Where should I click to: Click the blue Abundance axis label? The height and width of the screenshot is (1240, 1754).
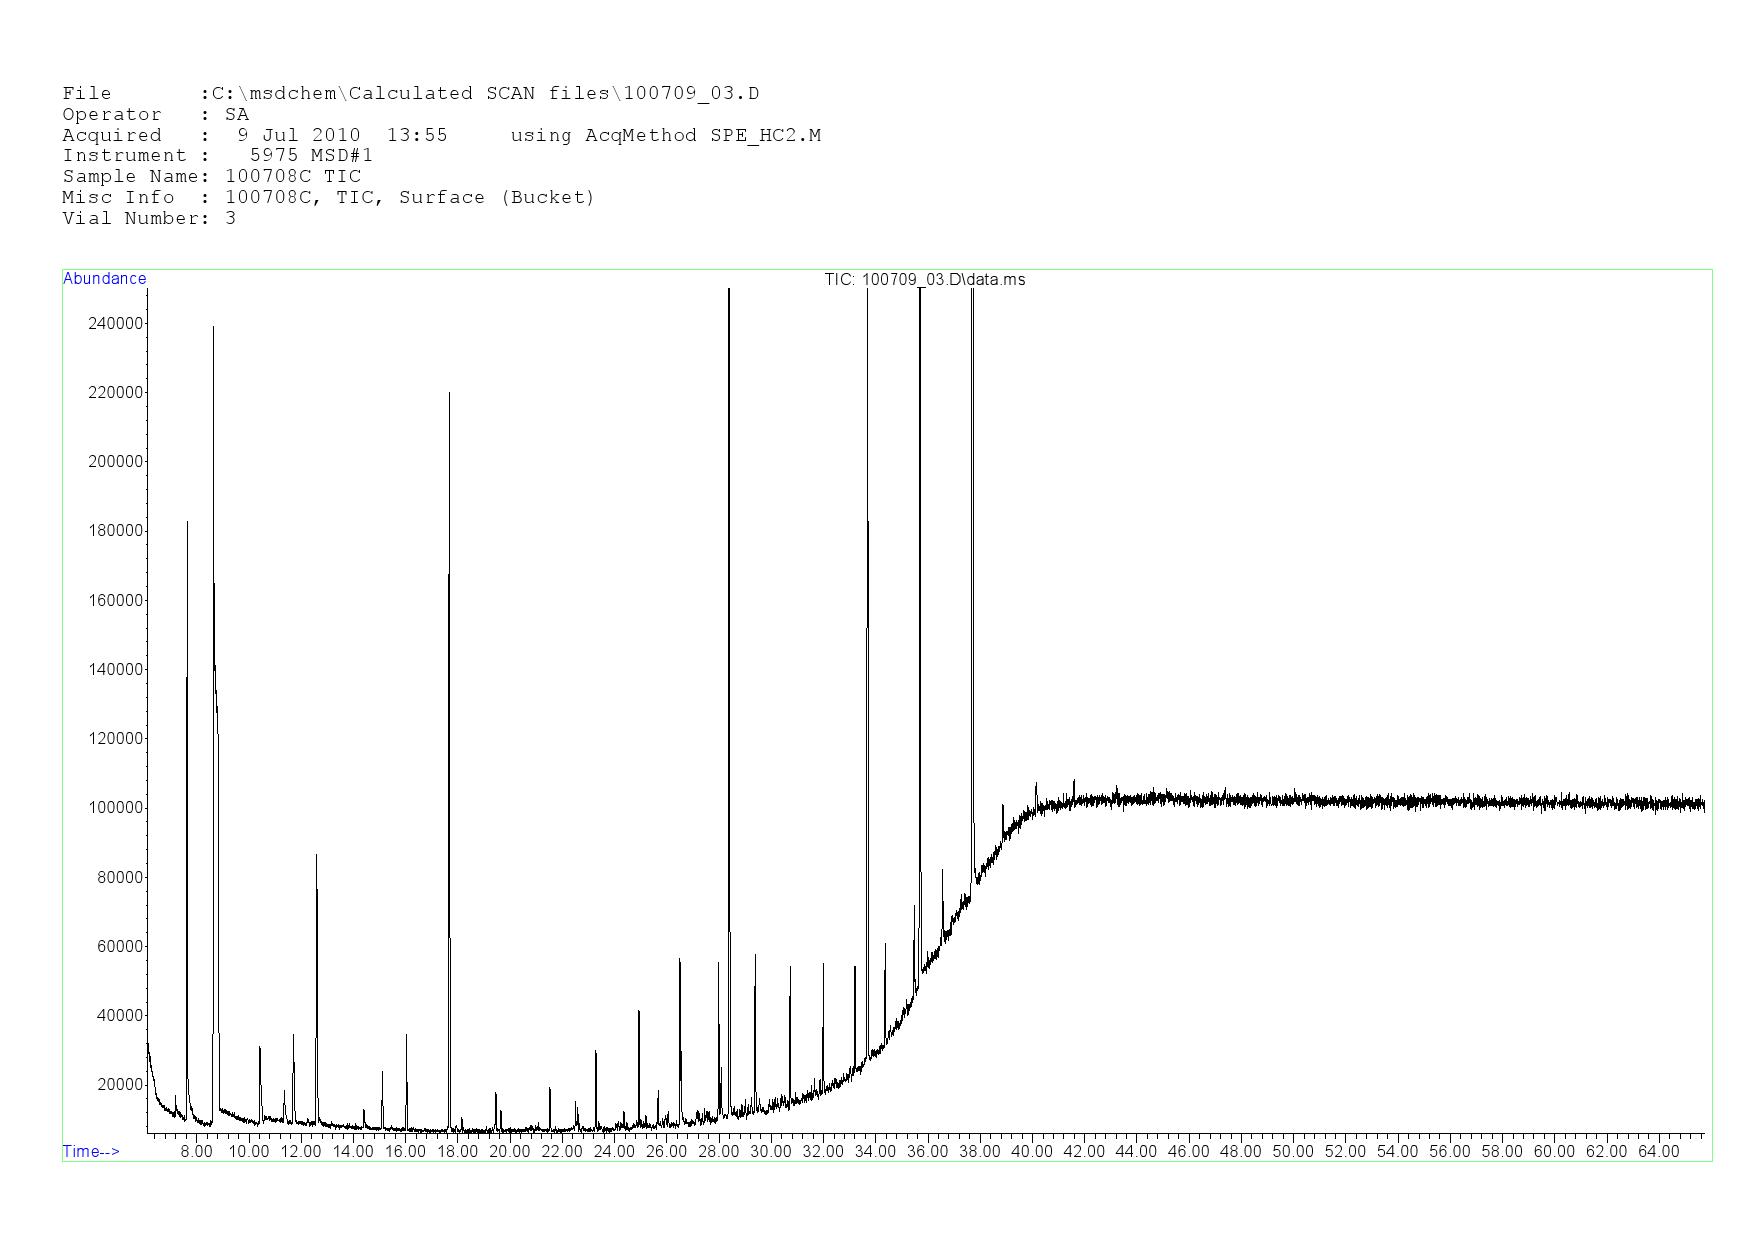[104, 279]
